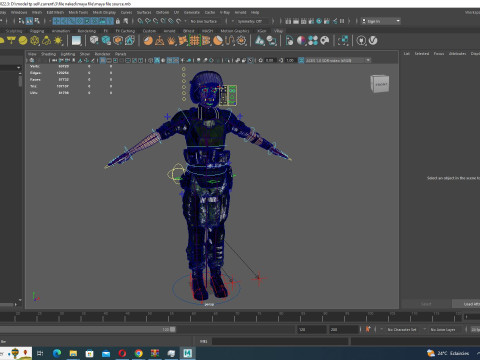
Task: Switch to the XGen shelf tab
Action: 262,31
